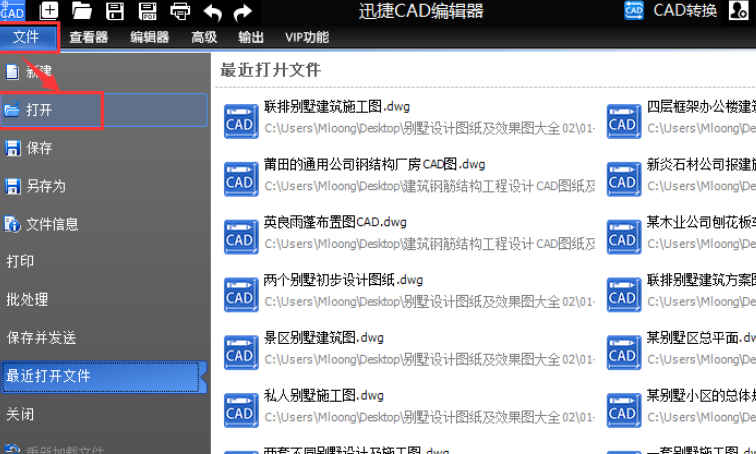Click the CAD转换 button label

(x=685, y=11)
